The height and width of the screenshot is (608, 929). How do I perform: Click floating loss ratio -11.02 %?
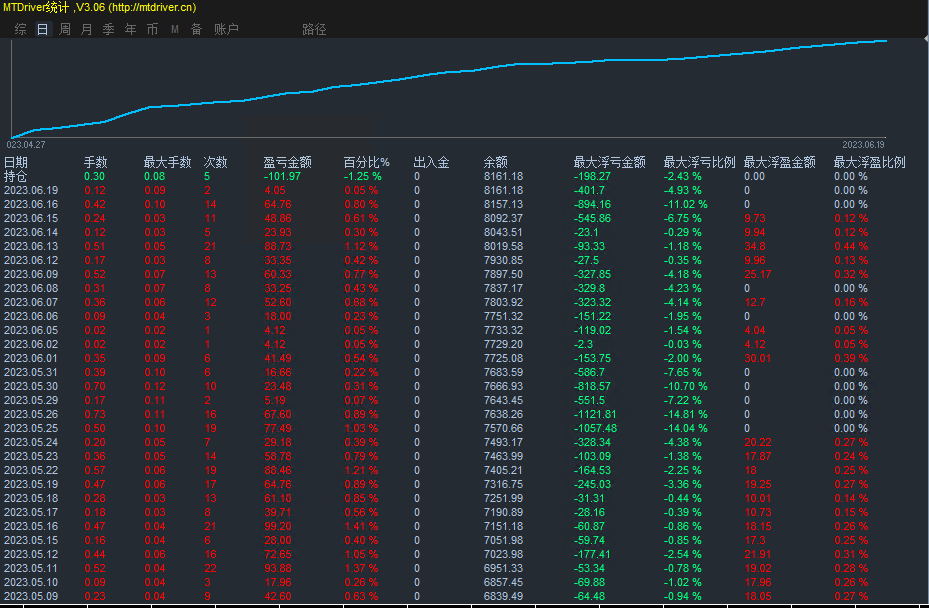click(x=685, y=204)
